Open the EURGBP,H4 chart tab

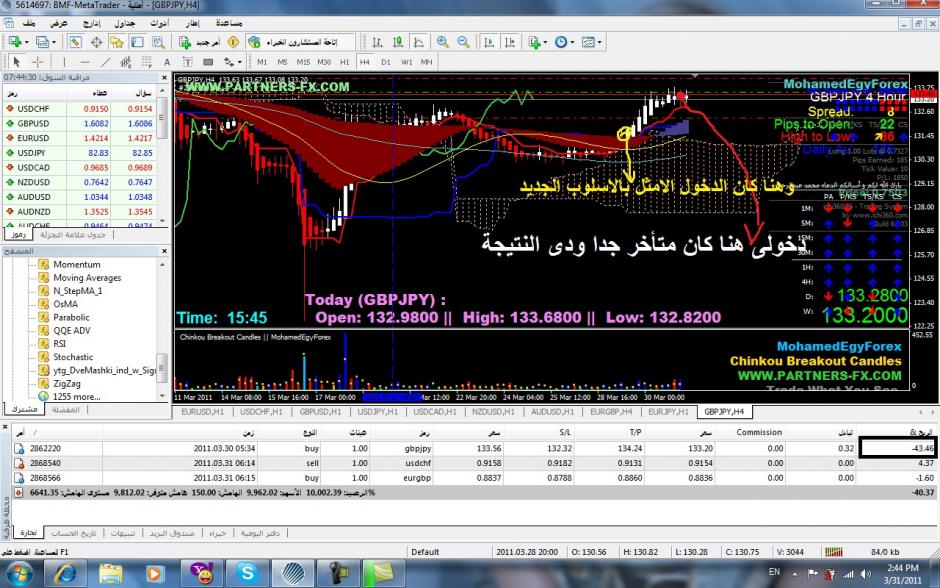(x=612, y=411)
